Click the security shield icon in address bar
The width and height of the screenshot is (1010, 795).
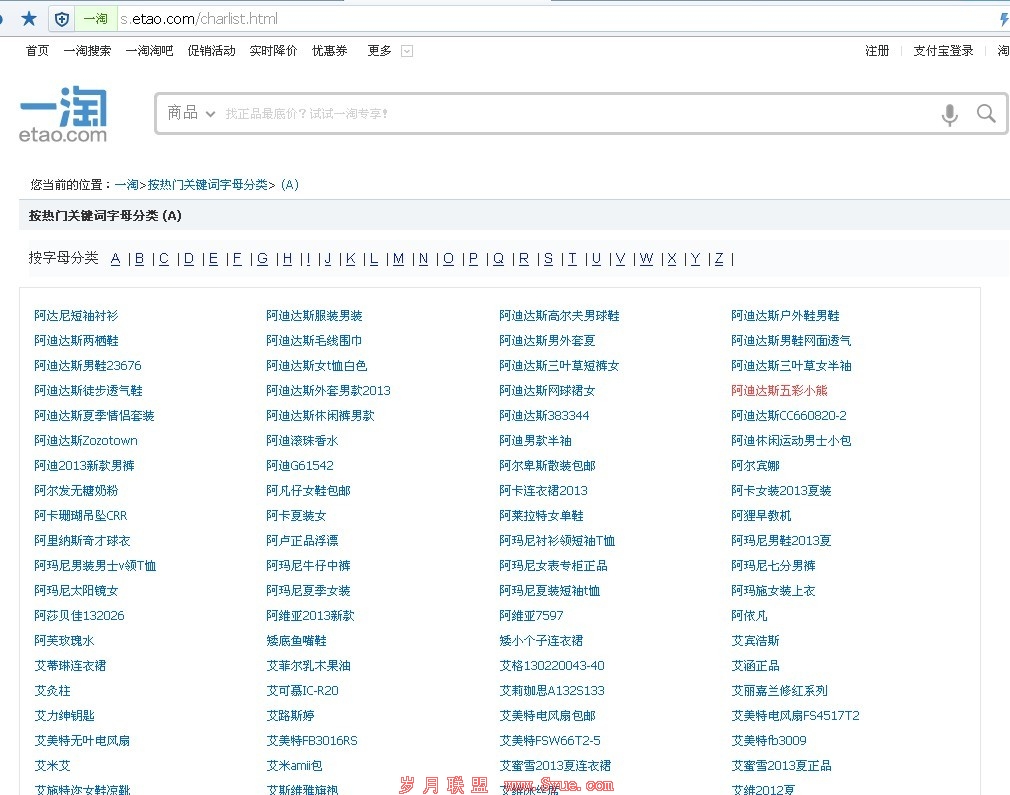62,19
